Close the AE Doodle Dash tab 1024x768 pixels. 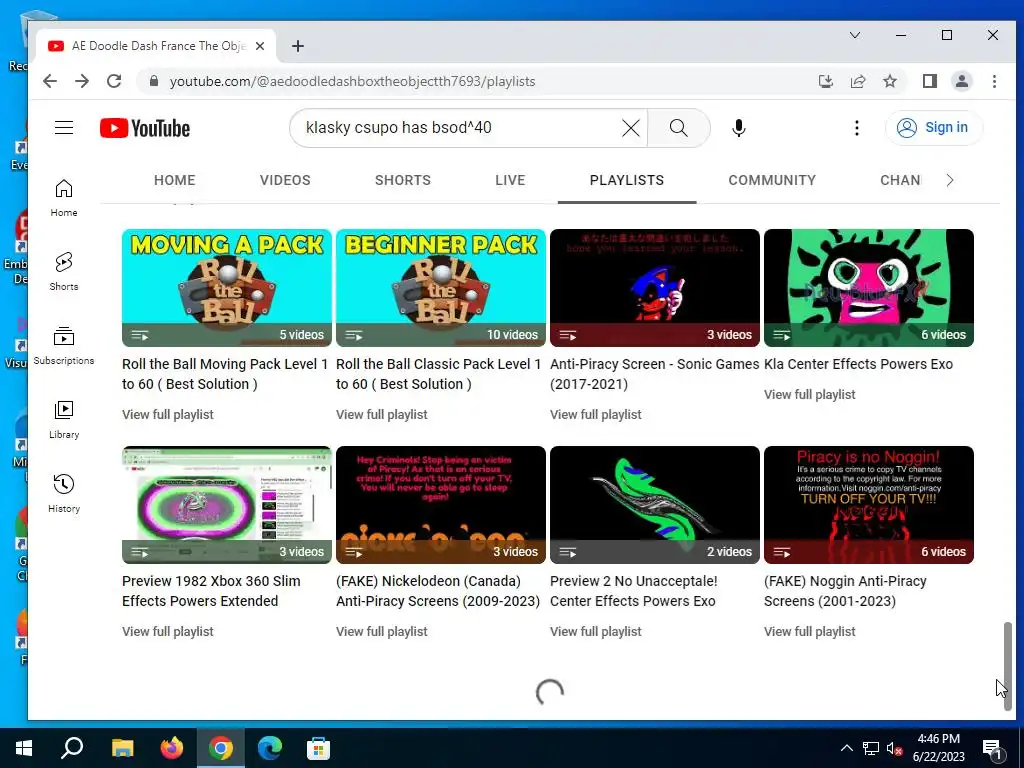[x=260, y=46]
